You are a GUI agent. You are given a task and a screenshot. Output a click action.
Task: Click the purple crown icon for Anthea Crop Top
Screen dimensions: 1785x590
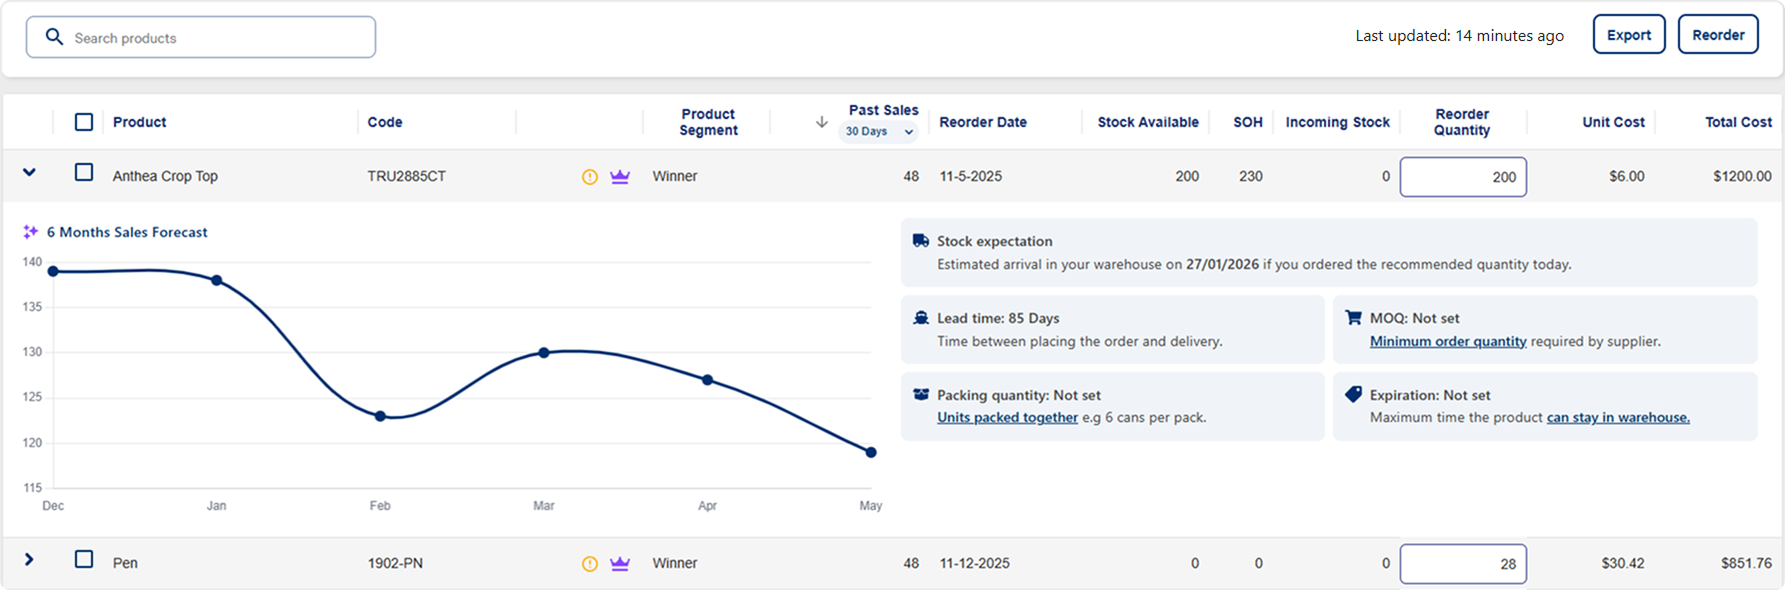[x=620, y=177]
